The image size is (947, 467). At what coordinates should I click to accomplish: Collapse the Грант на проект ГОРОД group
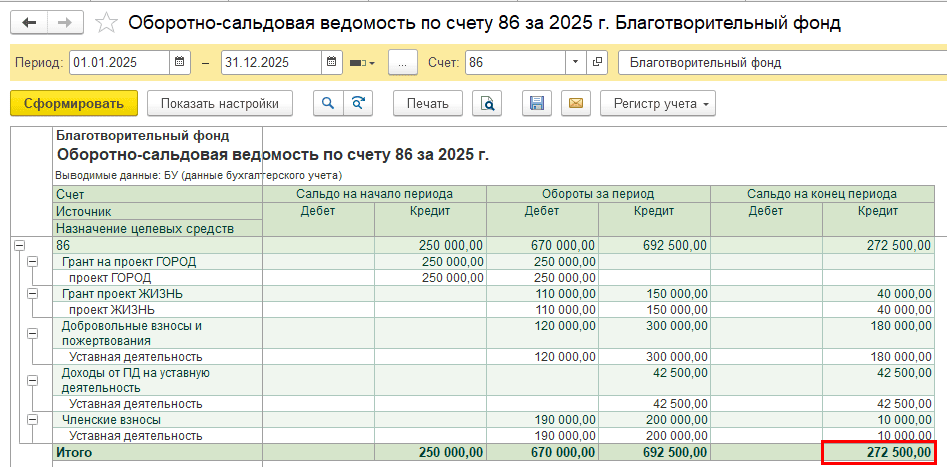tap(32, 261)
